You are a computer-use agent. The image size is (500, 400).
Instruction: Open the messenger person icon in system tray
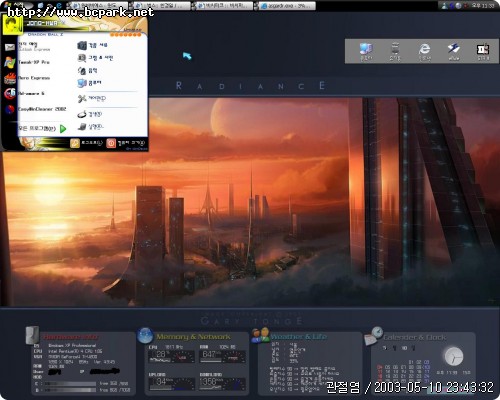[x=444, y=5]
